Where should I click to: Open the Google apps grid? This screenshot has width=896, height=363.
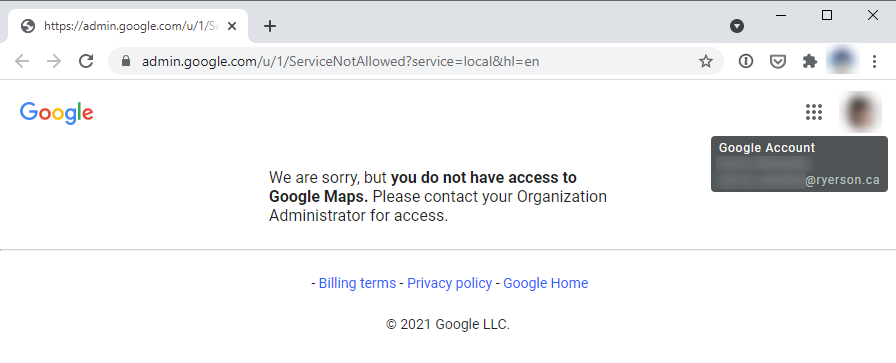[814, 112]
